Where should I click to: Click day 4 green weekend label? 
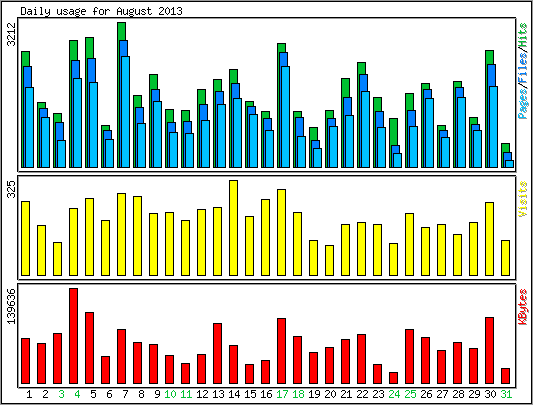click(x=77, y=394)
